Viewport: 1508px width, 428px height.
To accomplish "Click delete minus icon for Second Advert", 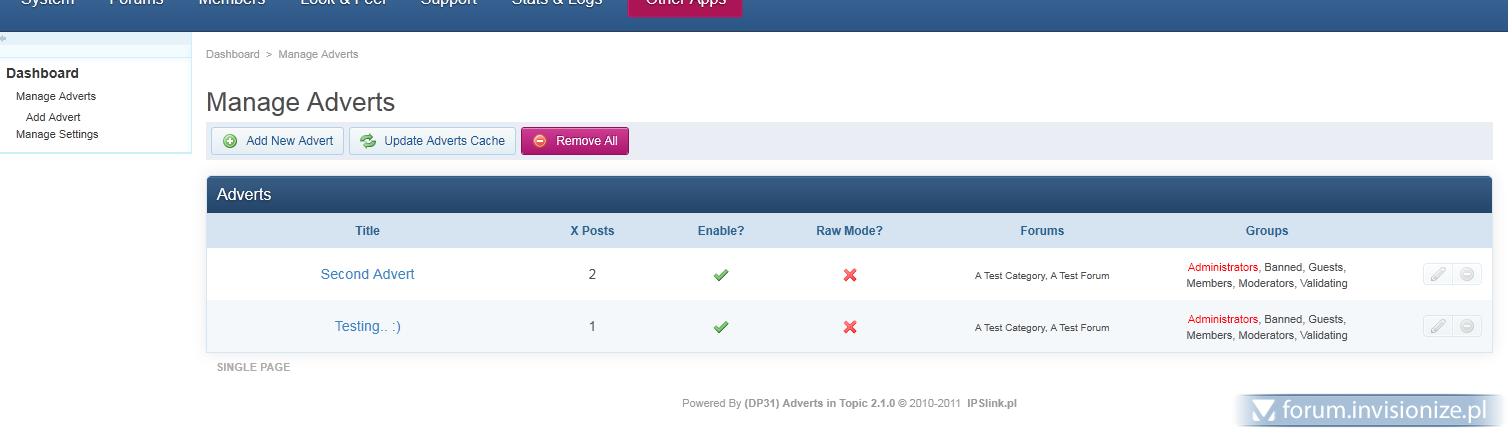I will [1467, 274].
